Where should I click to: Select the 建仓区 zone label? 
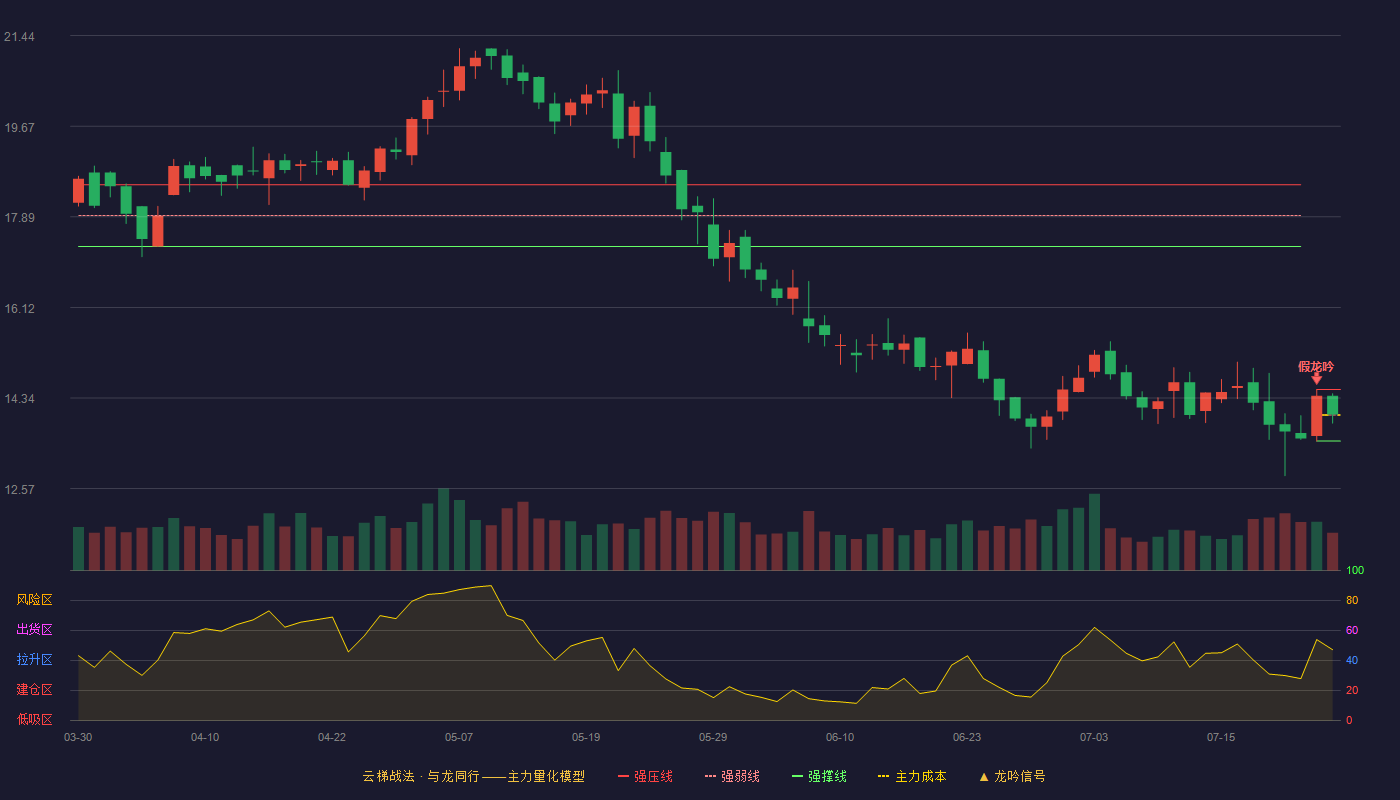pyautogui.click(x=34, y=690)
